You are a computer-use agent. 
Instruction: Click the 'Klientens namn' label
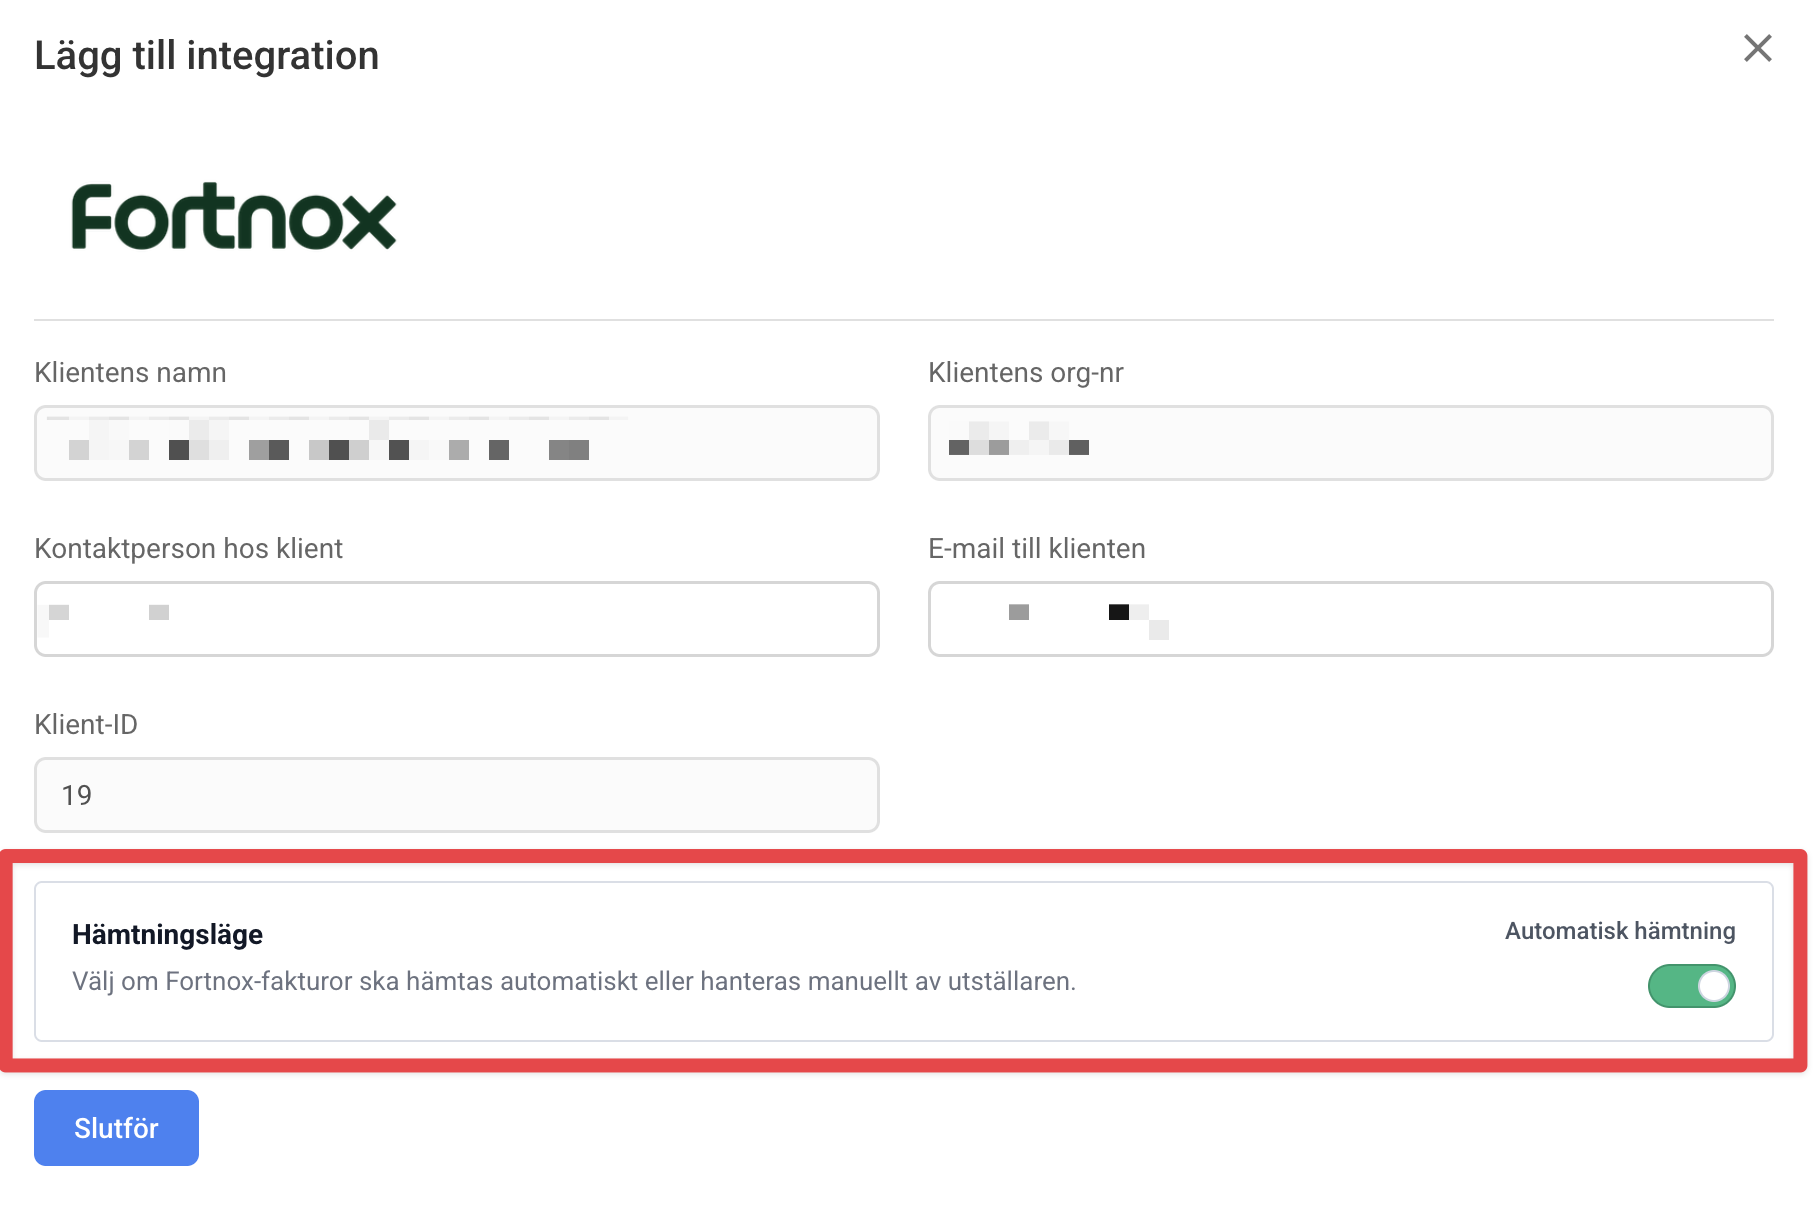point(130,373)
